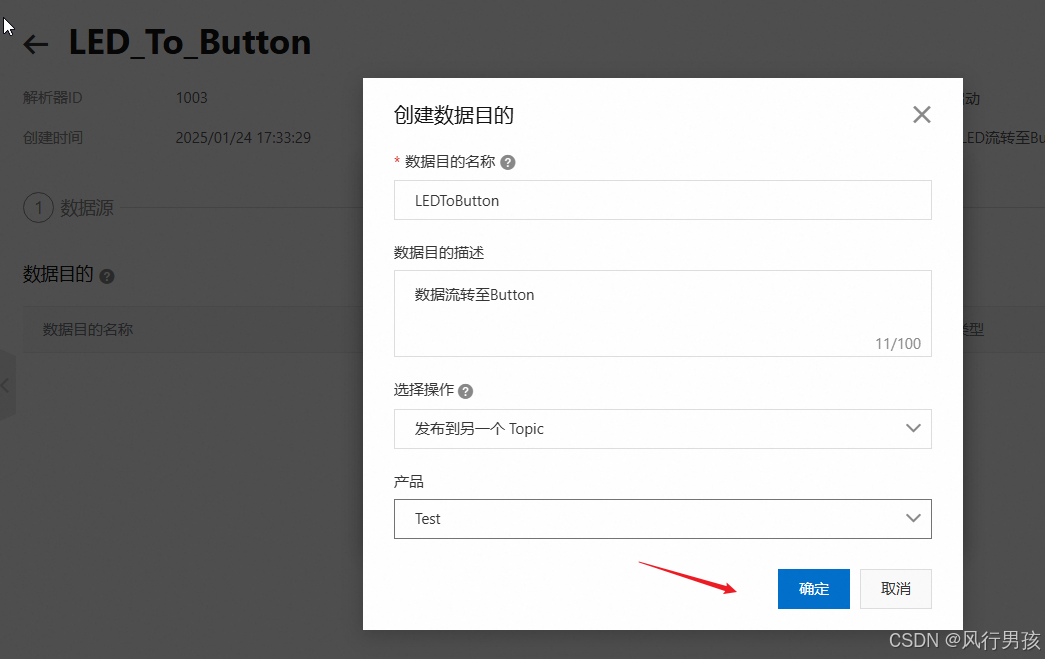Click the 创建时间 label
The height and width of the screenshot is (659, 1045).
(x=53, y=138)
